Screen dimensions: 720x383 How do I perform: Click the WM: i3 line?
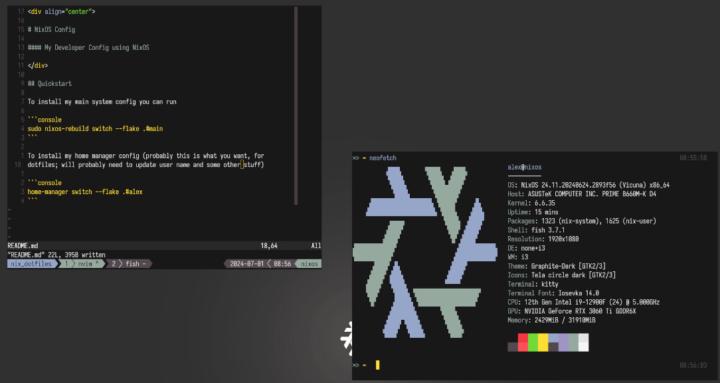click(518, 257)
